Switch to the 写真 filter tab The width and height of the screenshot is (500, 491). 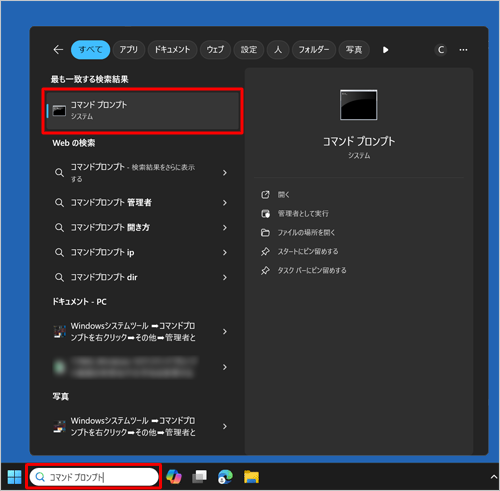[x=354, y=50]
